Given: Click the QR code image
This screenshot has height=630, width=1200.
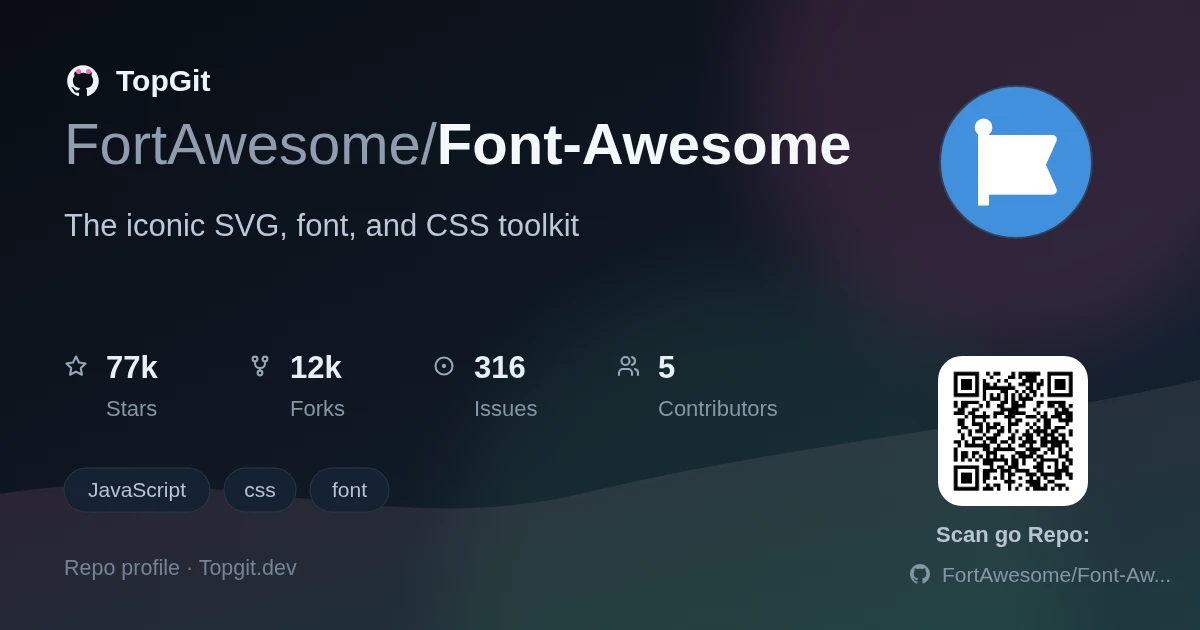Looking at the screenshot, I should click(x=1013, y=431).
